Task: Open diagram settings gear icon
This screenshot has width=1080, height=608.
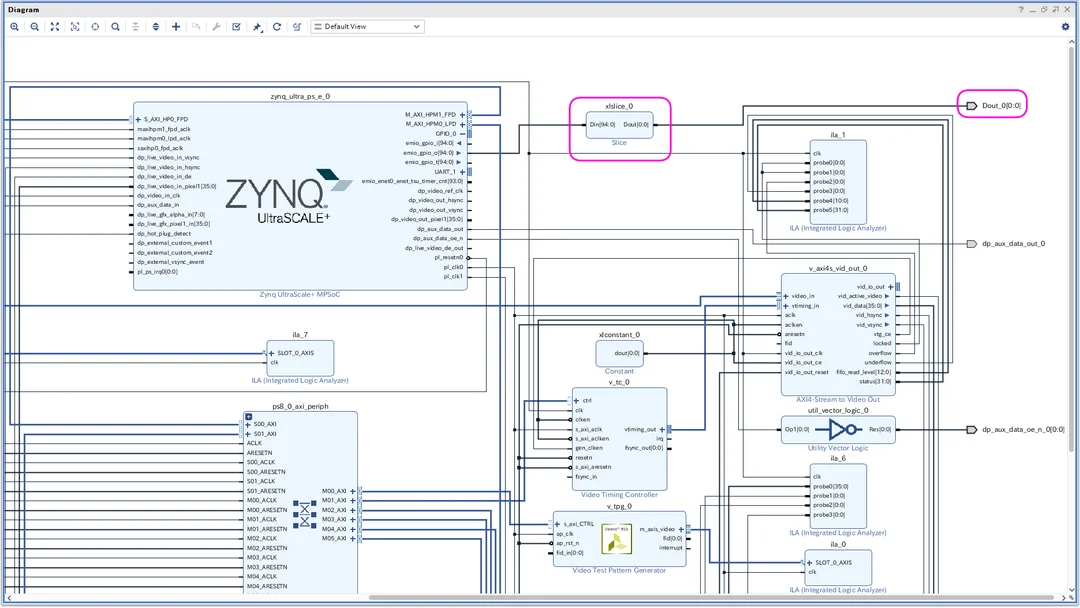Action: click(x=1066, y=27)
